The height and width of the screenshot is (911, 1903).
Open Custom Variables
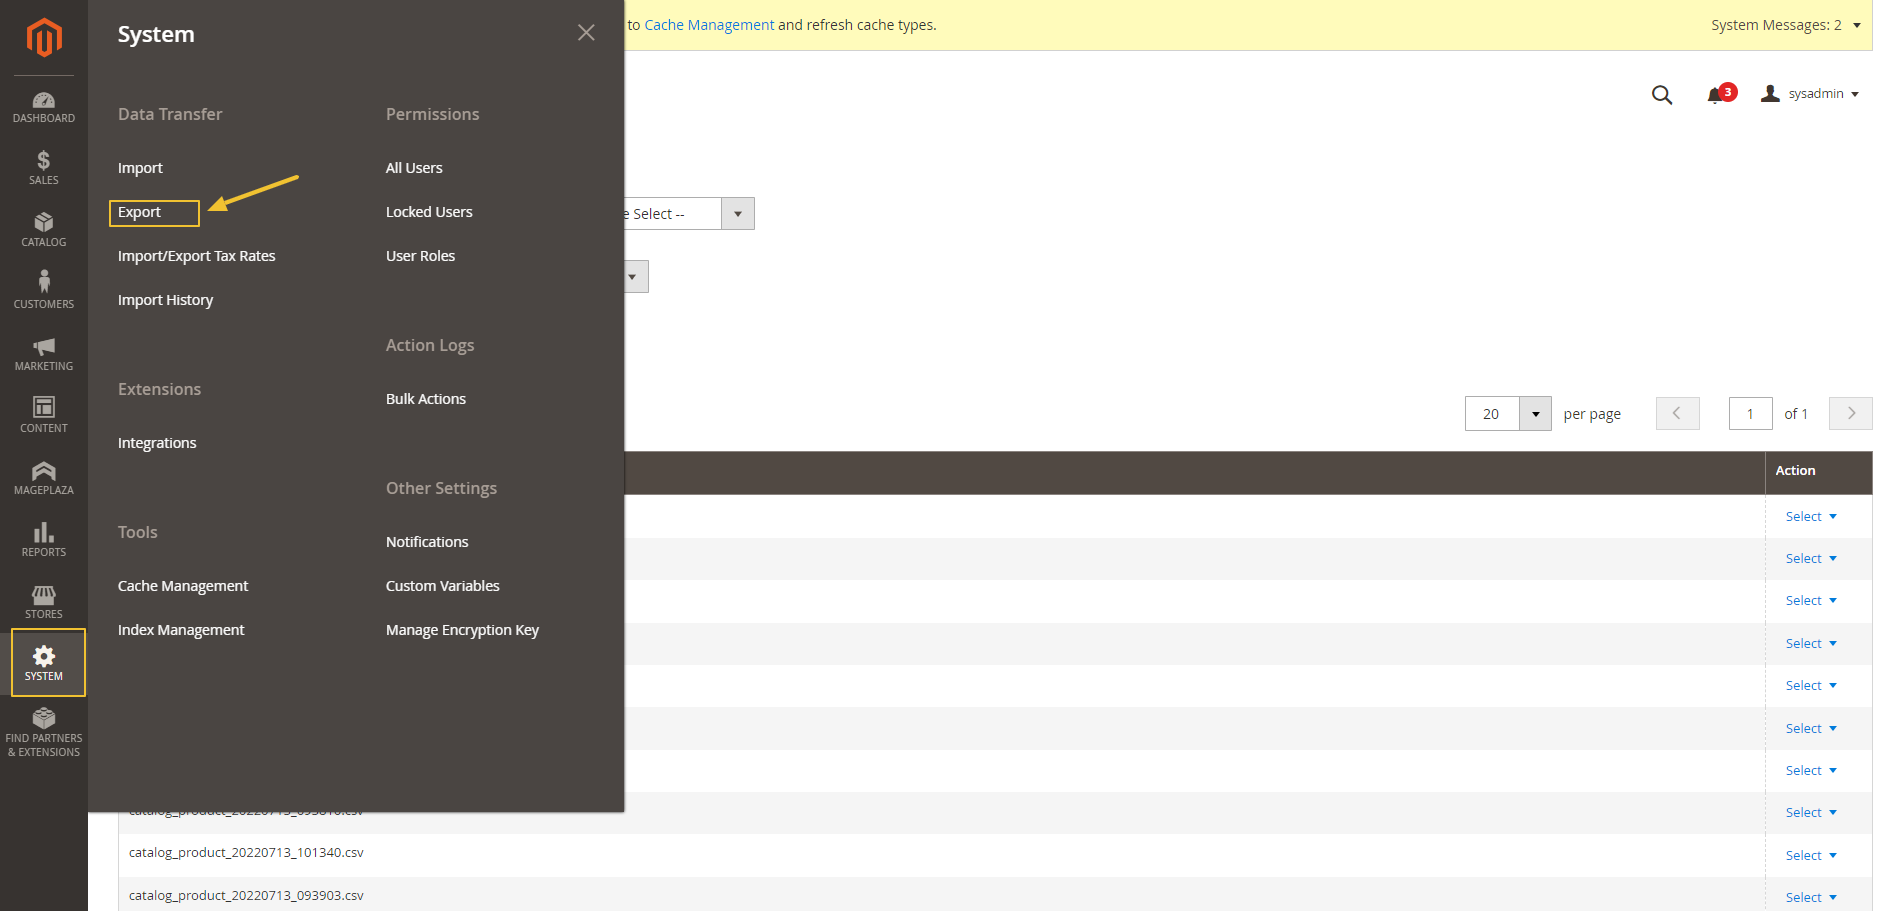point(443,586)
